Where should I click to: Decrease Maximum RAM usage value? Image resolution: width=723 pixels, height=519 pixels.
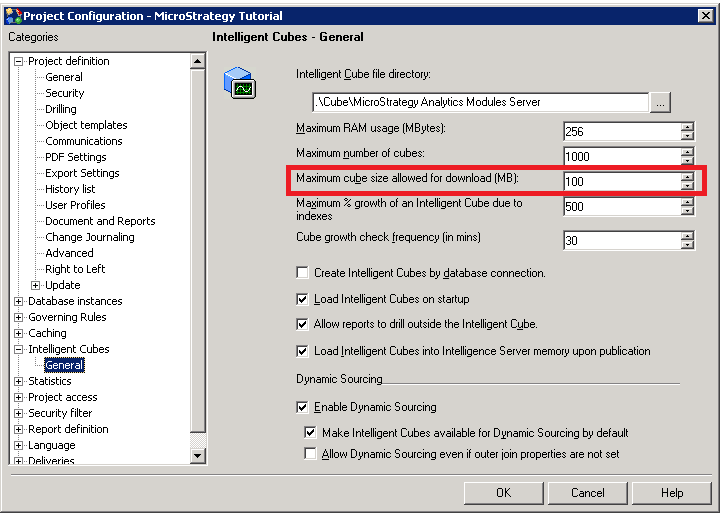(x=687, y=136)
